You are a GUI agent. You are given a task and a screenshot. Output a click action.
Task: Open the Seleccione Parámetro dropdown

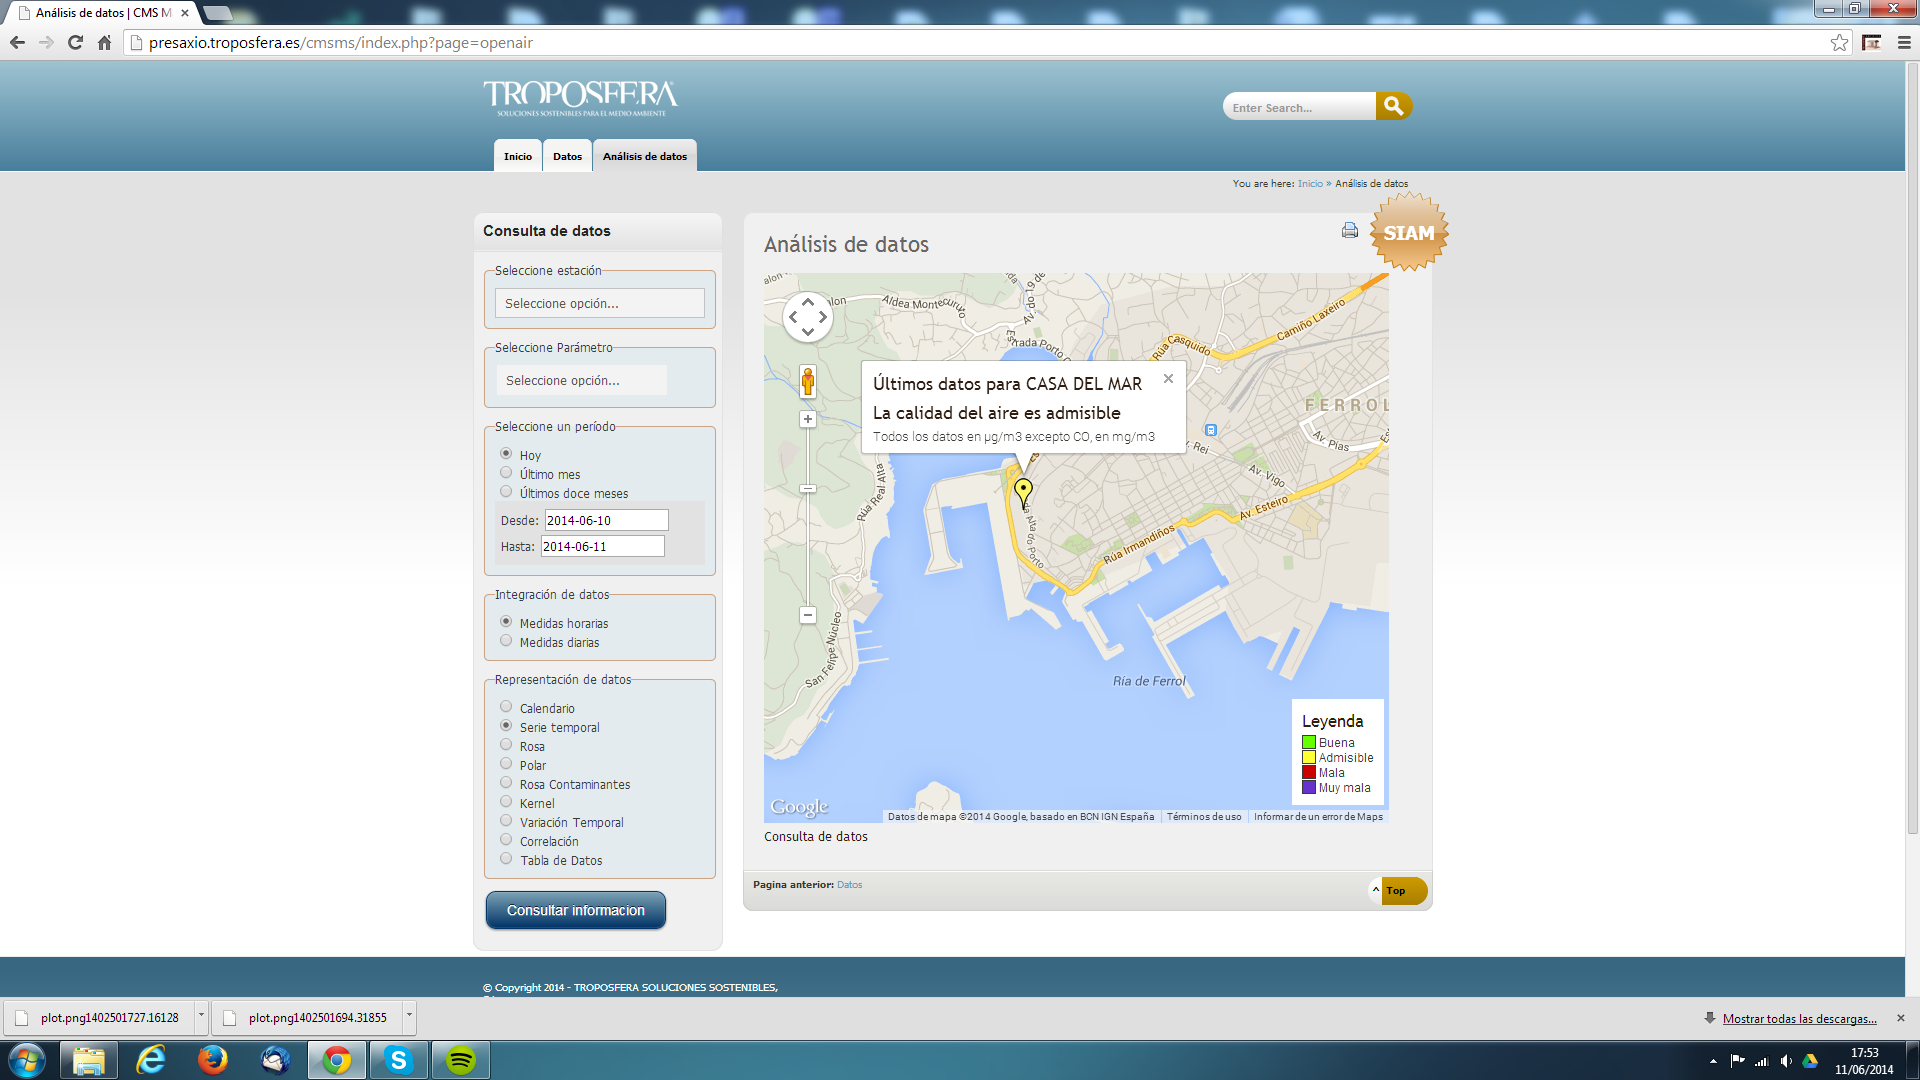tap(582, 380)
